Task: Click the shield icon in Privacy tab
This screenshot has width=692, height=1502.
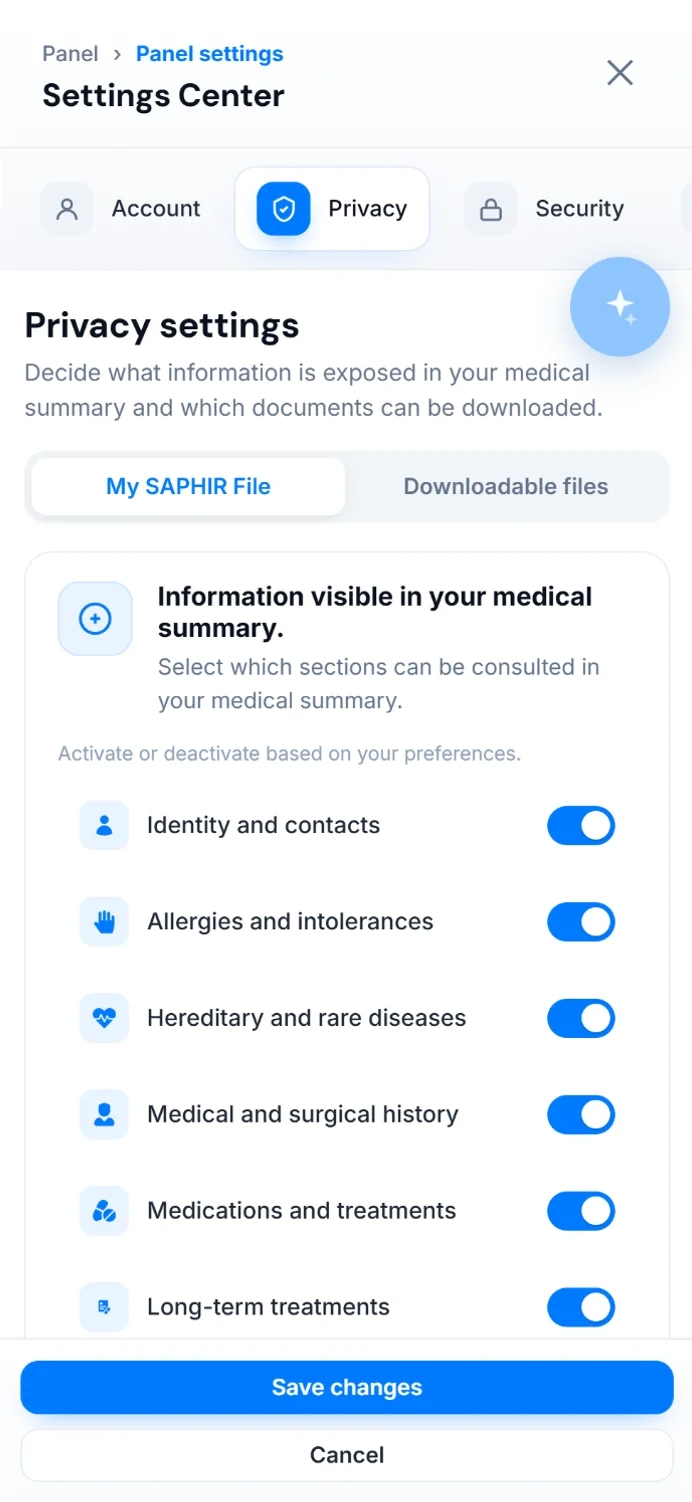Action: tap(284, 209)
